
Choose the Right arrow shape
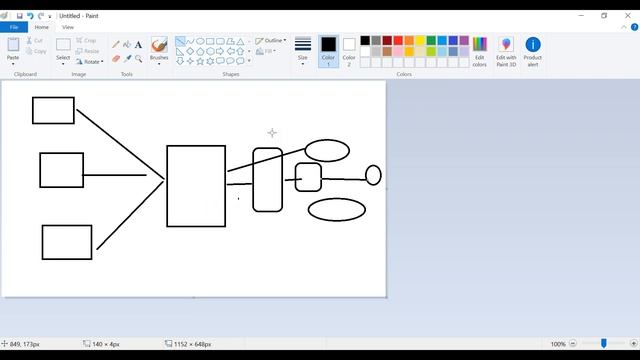(x=220, y=51)
